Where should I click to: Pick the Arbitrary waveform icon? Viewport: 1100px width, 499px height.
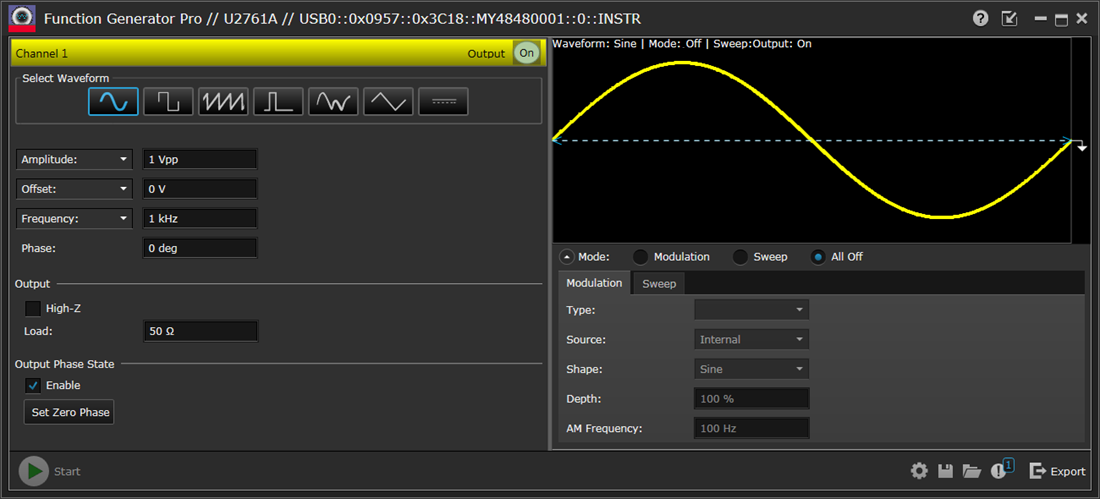[x=333, y=101]
